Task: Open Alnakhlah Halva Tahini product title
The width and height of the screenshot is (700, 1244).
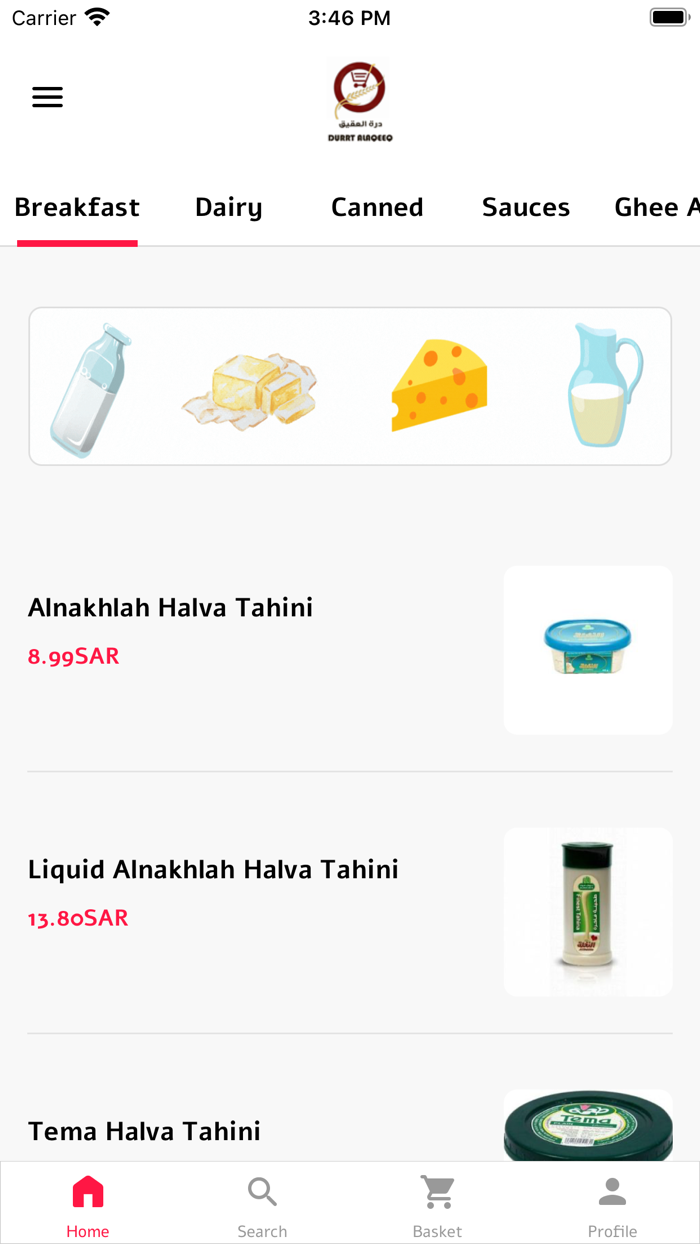Action: point(170,607)
